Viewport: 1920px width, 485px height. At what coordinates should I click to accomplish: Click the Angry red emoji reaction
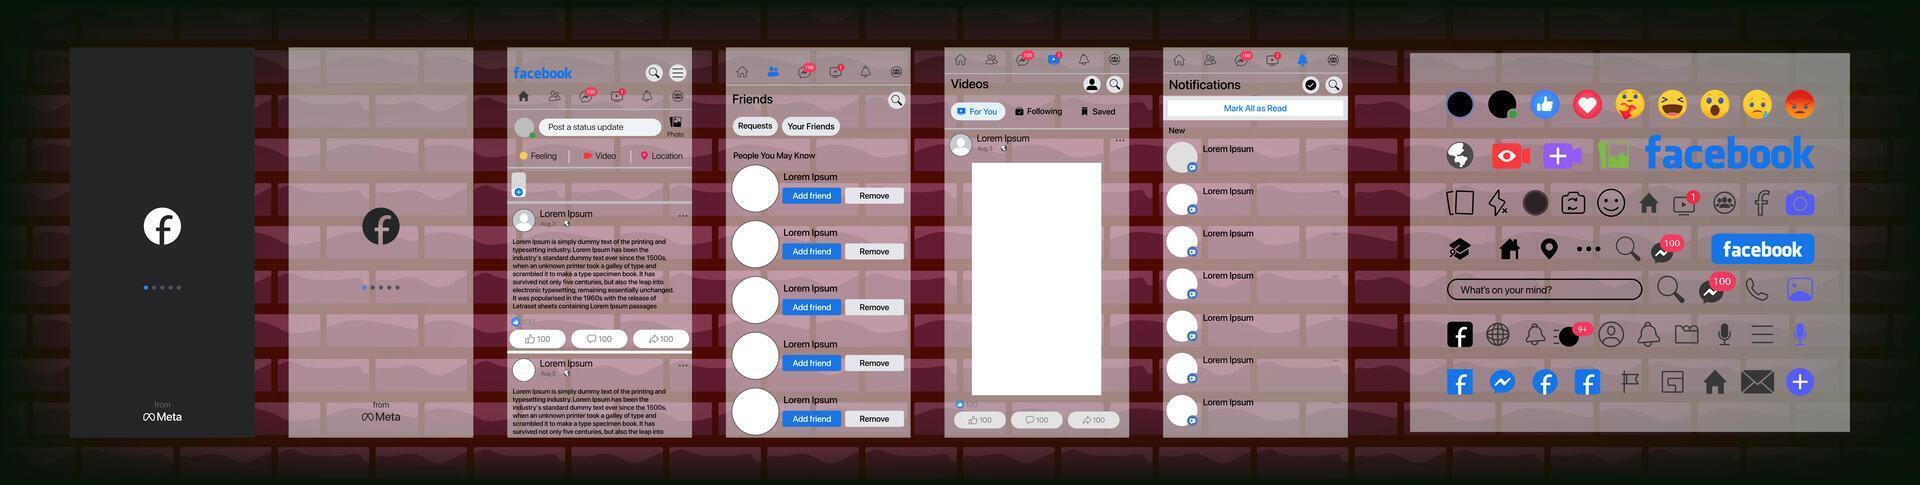coord(1799,104)
